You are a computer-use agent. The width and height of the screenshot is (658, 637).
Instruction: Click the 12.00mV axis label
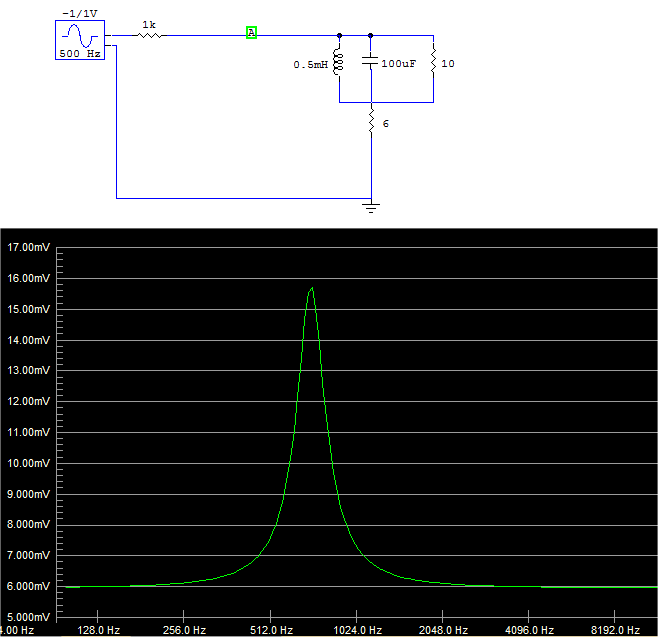pyautogui.click(x=29, y=401)
